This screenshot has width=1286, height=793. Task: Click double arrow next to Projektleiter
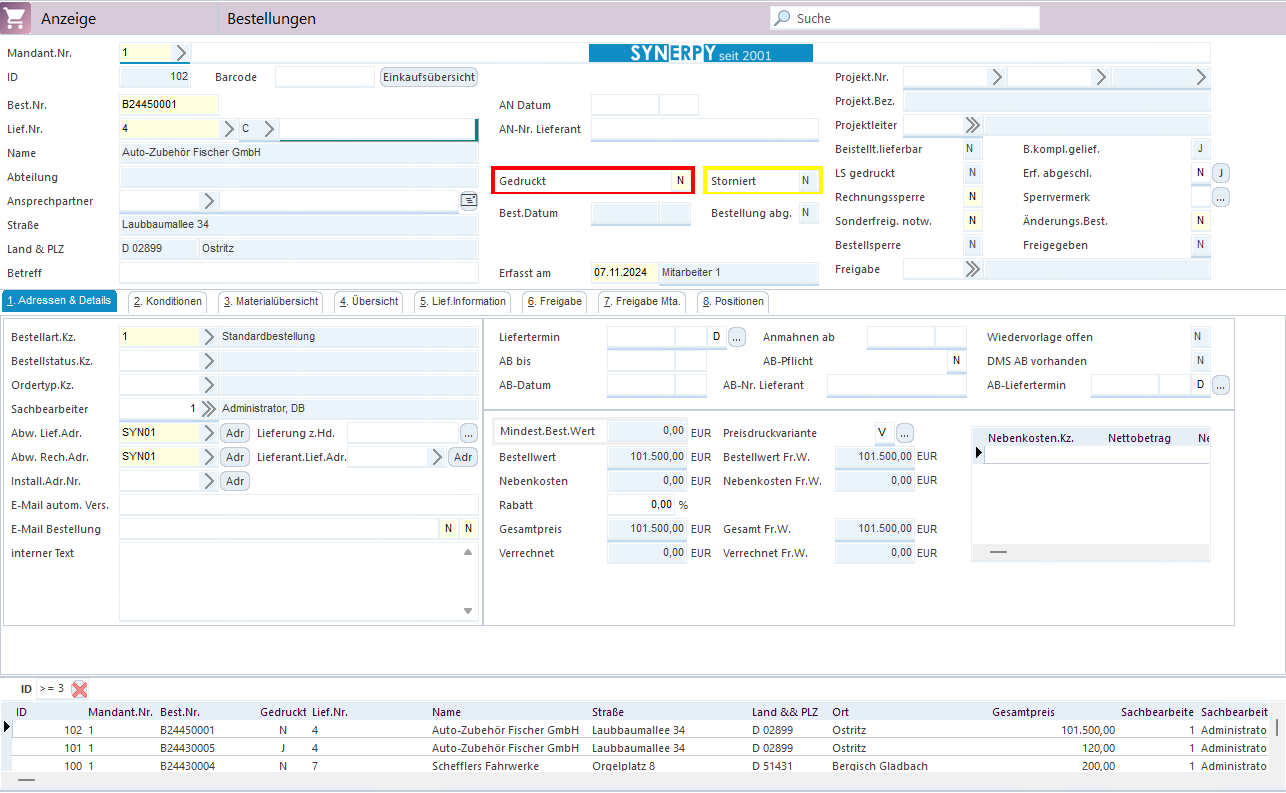972,125
